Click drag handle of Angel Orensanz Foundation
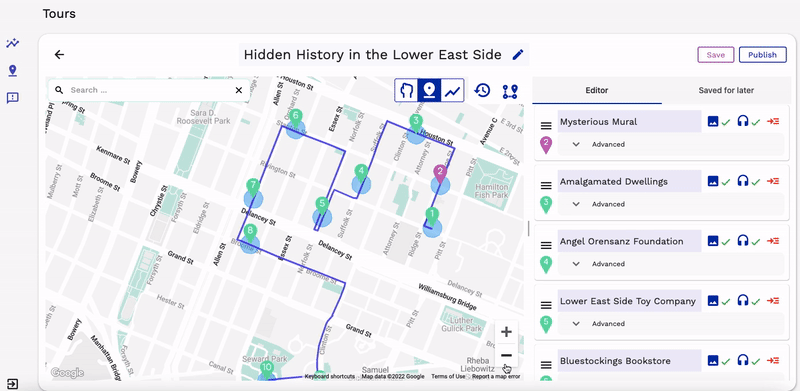The width and height of the screenshot is (800, 391). click(x=546, y=245)
